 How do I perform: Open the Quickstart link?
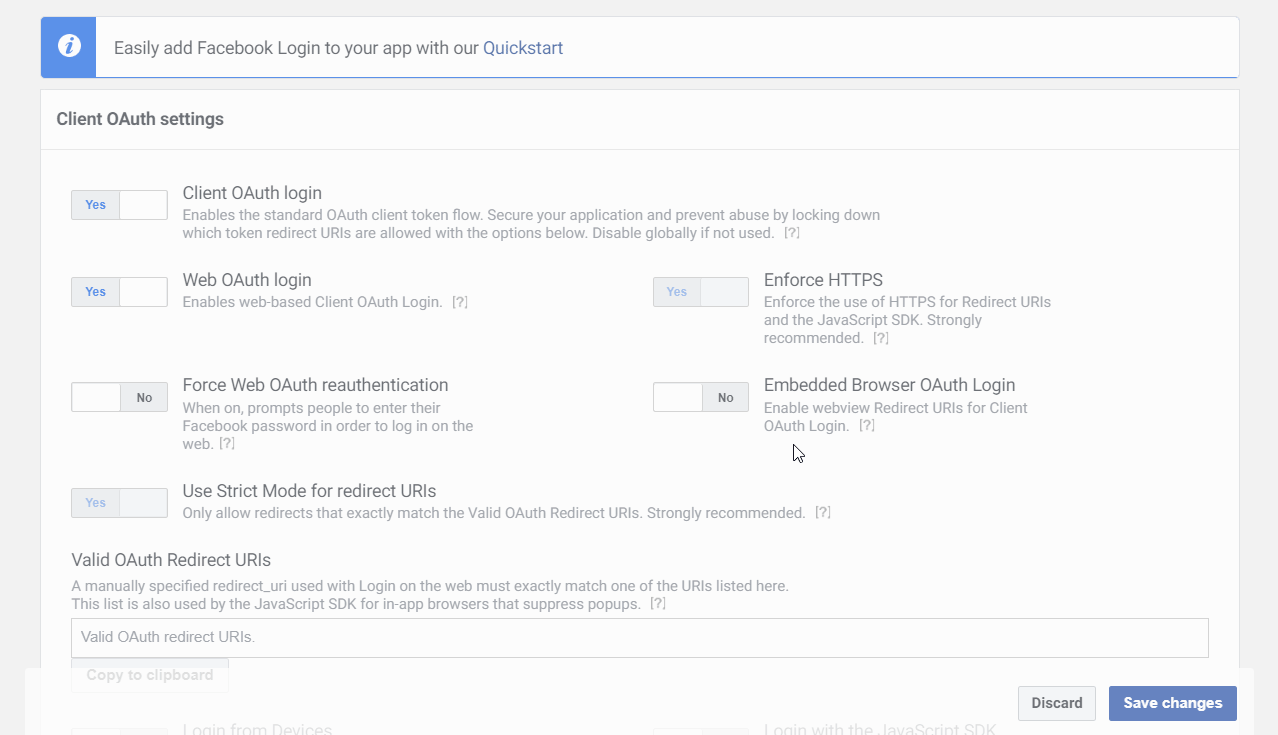coord(523,47)
